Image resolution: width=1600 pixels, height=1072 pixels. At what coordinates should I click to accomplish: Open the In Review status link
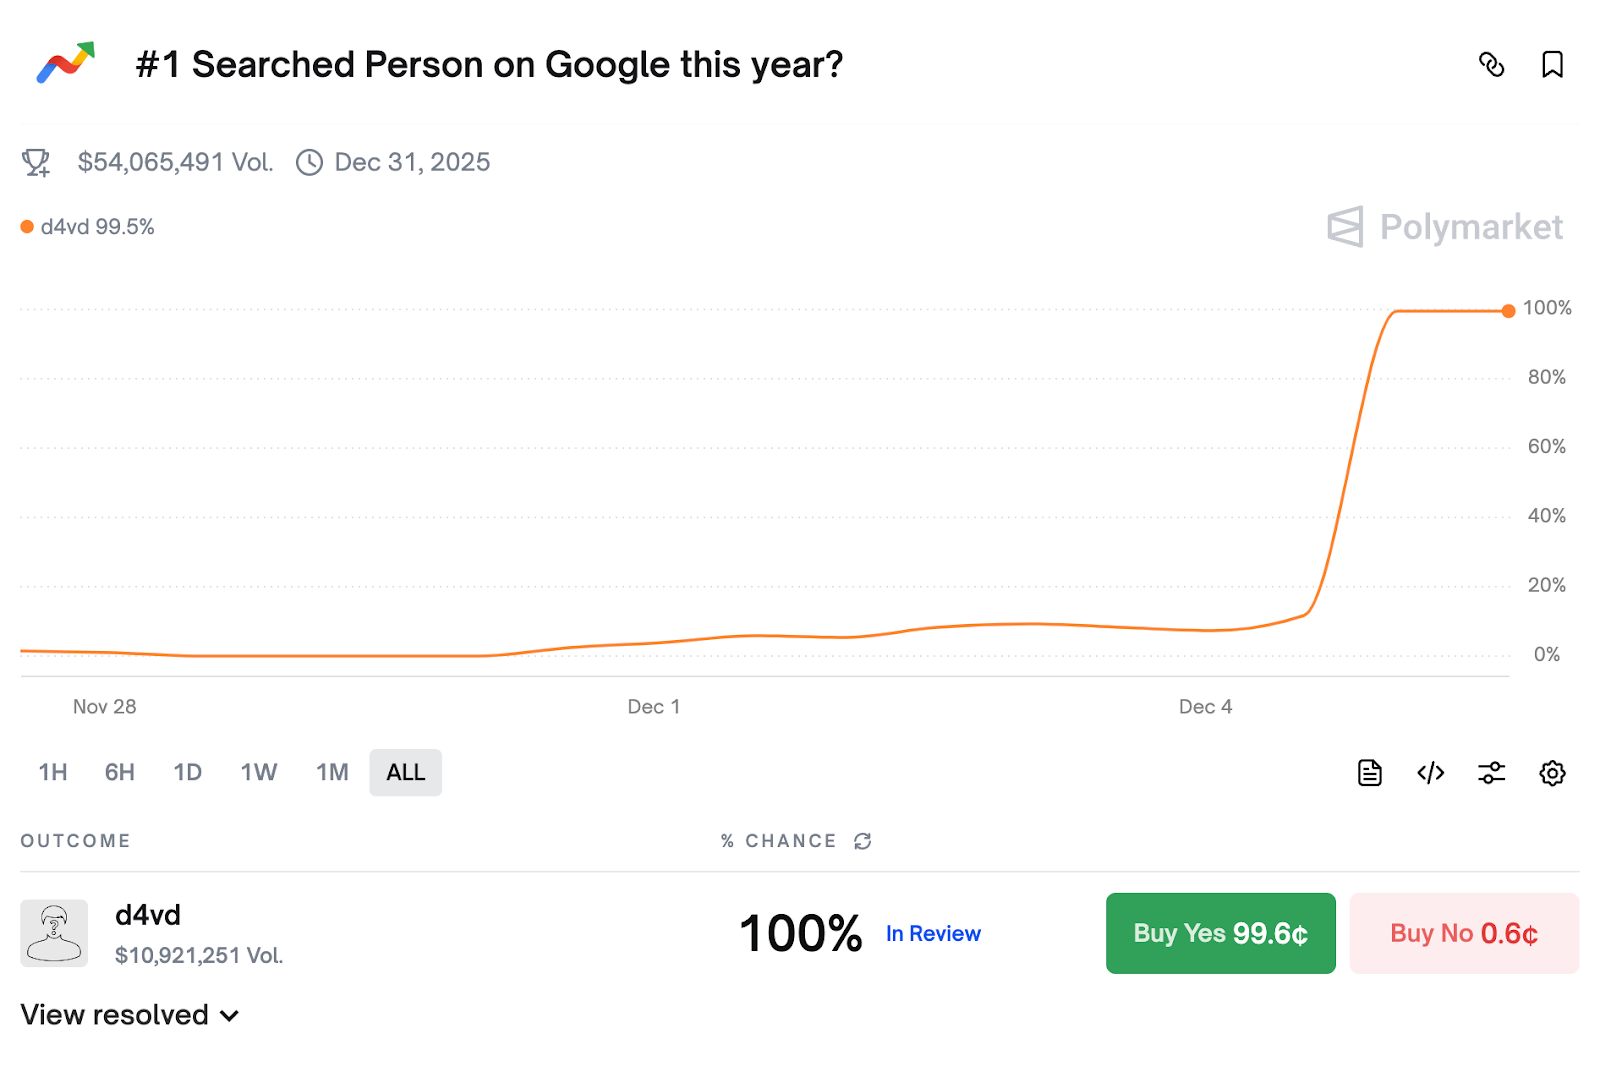(933, 934)
